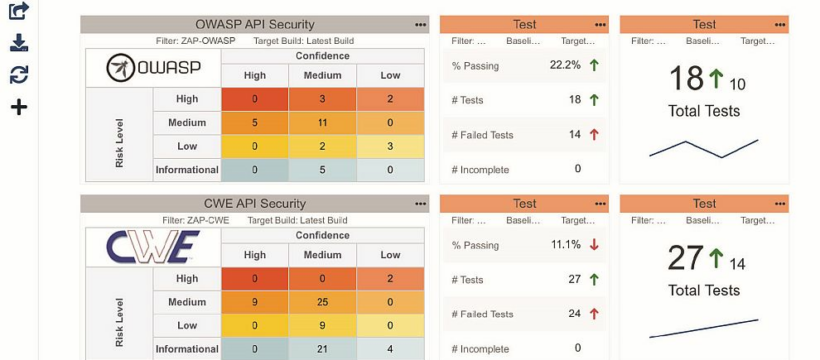Image resolution: width=820 pixels, height=360 pixels.
Task: Open ellipsis menu of top right Test widget
Action: click(x=780, y=25)
